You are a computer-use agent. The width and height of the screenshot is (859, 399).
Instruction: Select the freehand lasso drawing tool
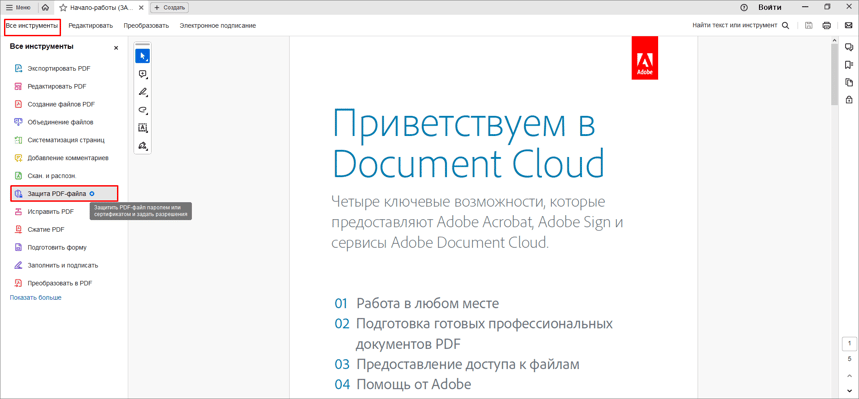pos(142,110)
